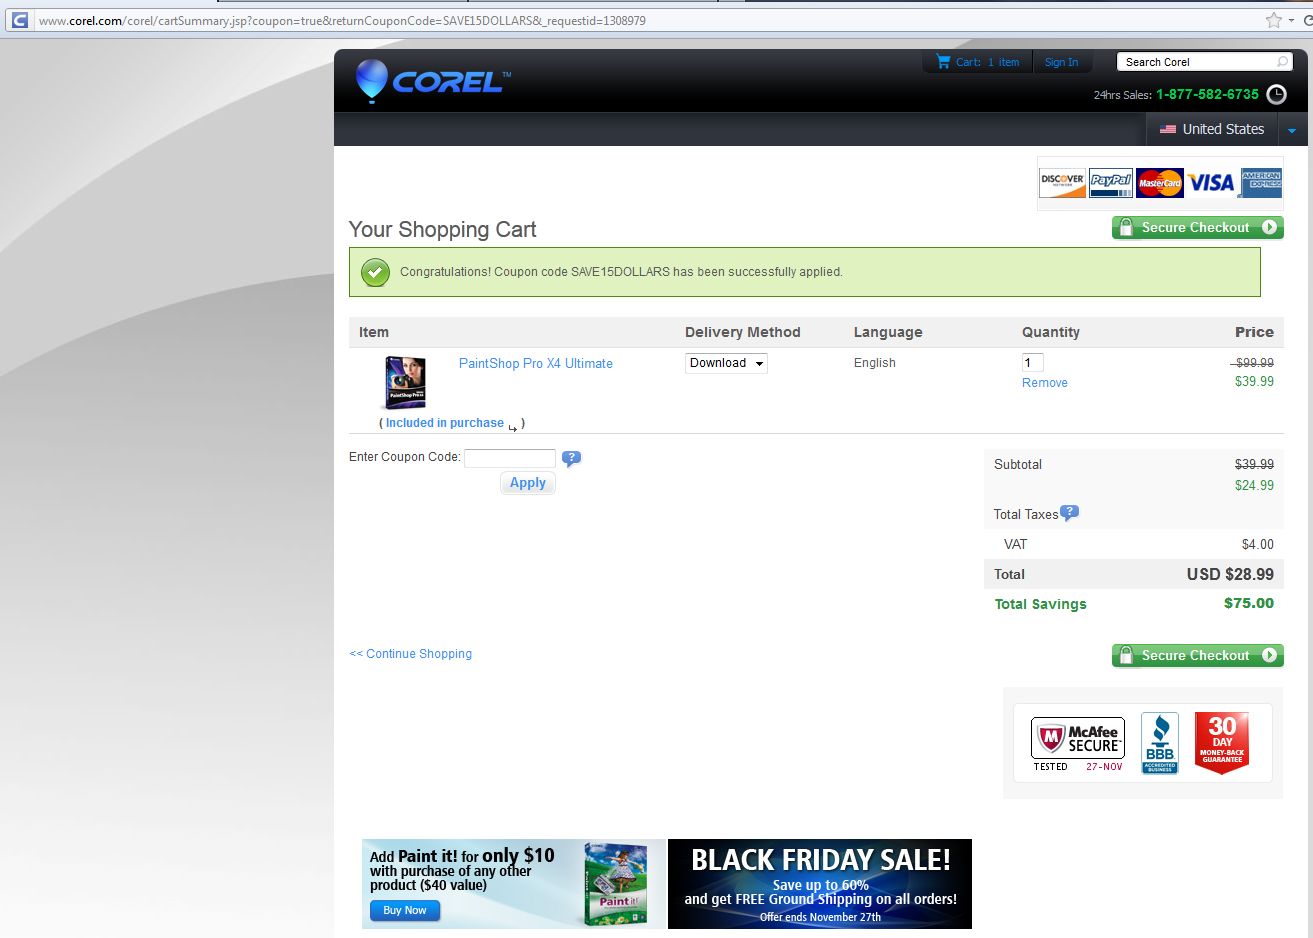The width and height of the screenshot is (1313, 938).
Task: Click the Language column header
Action: [888, 332]
